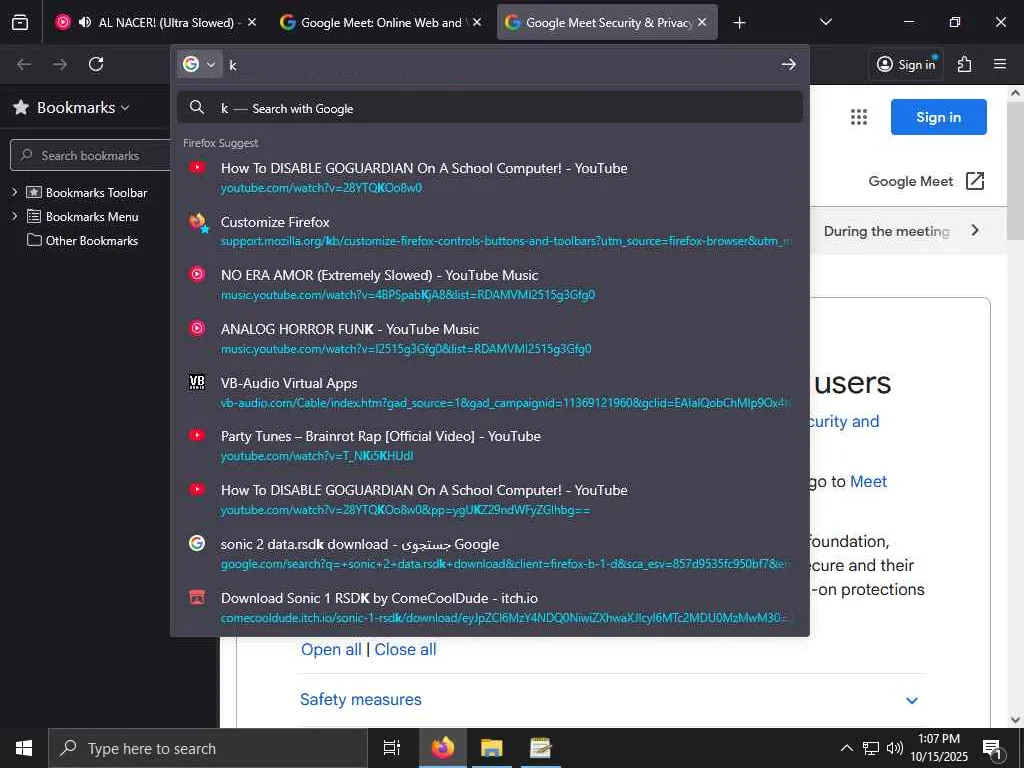Click VB-Audio favicon in suggestions

point(197,382)
